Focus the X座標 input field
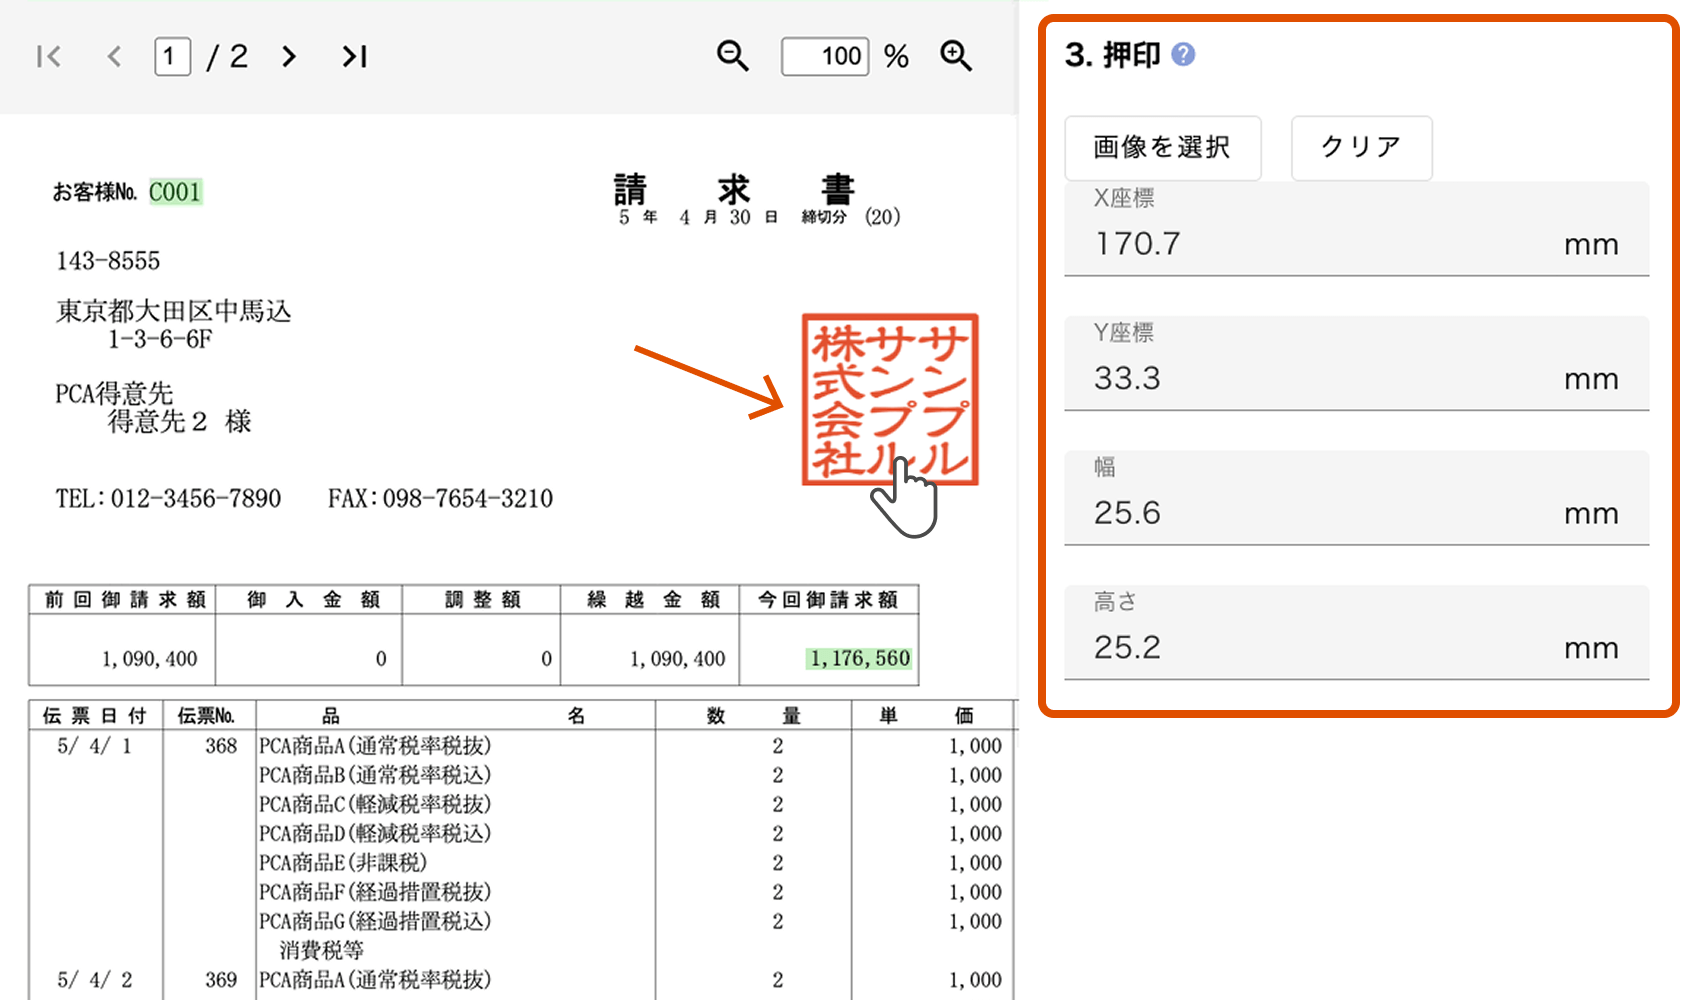 pos(1320,244)
